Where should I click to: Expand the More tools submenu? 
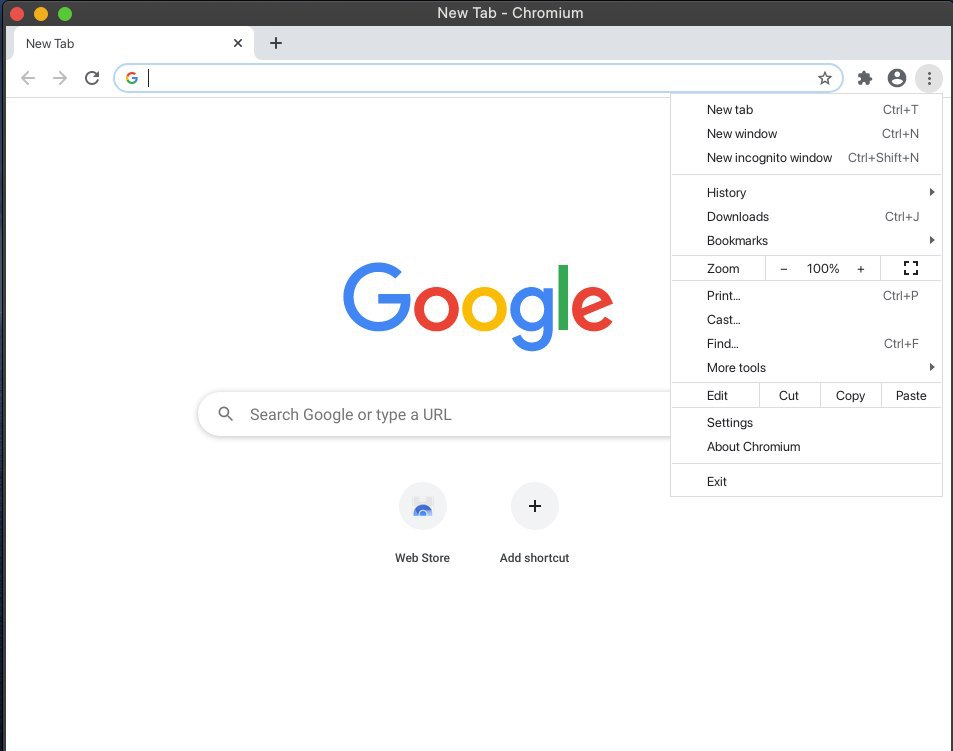point(807,368)
